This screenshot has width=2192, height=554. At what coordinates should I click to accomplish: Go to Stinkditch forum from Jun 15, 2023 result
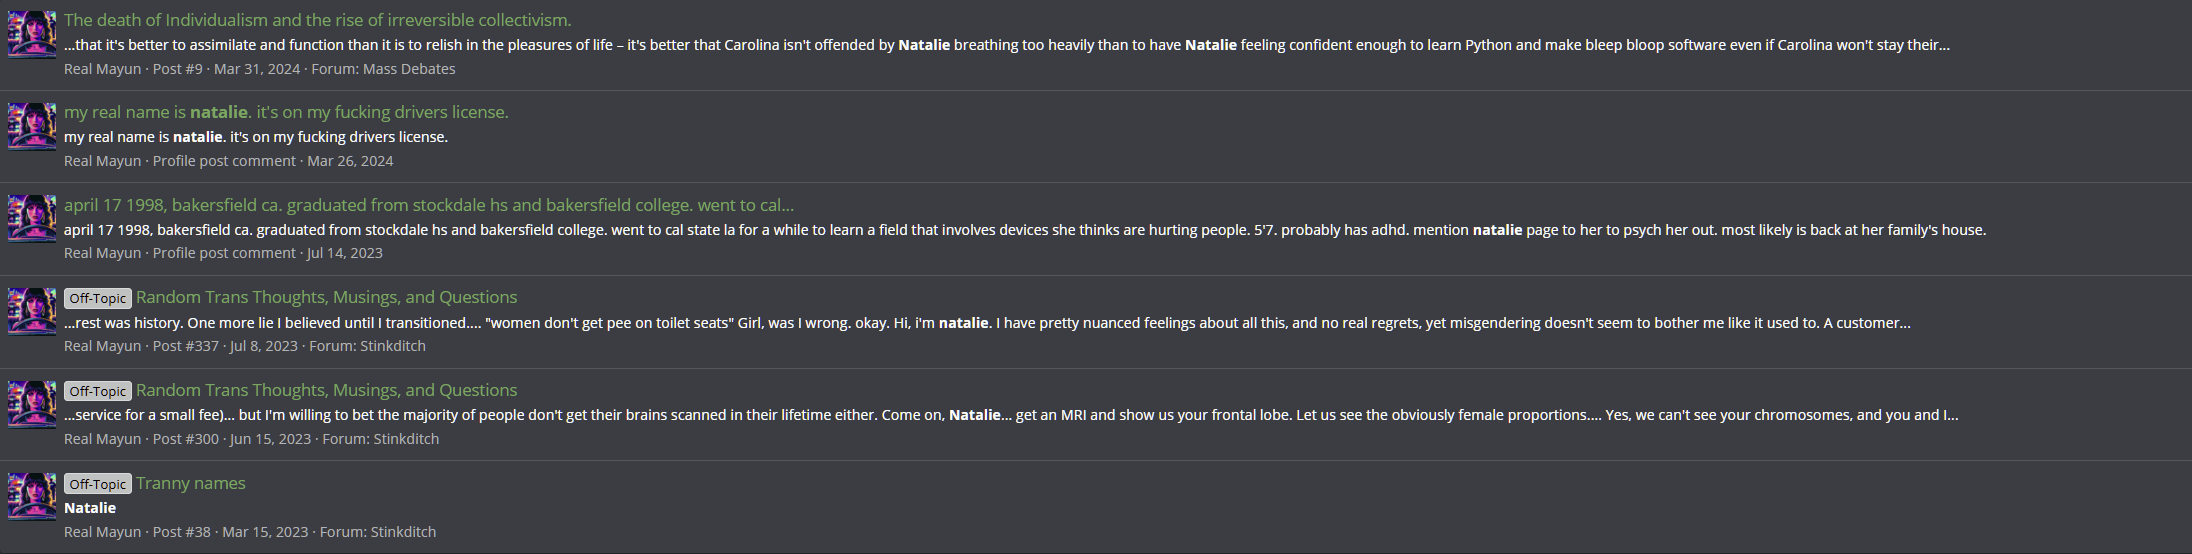click(406, 439)
